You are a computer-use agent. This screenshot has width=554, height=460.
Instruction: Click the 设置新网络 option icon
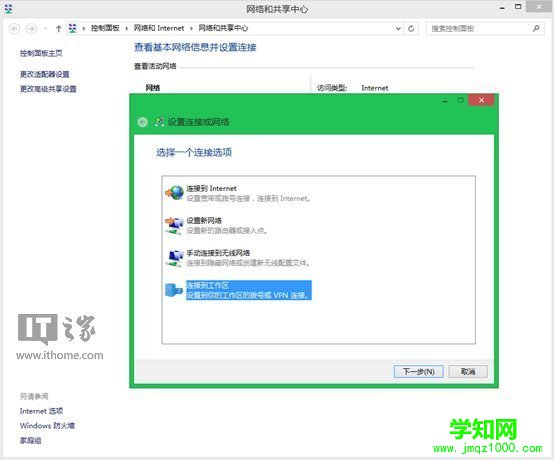(174, 225)
